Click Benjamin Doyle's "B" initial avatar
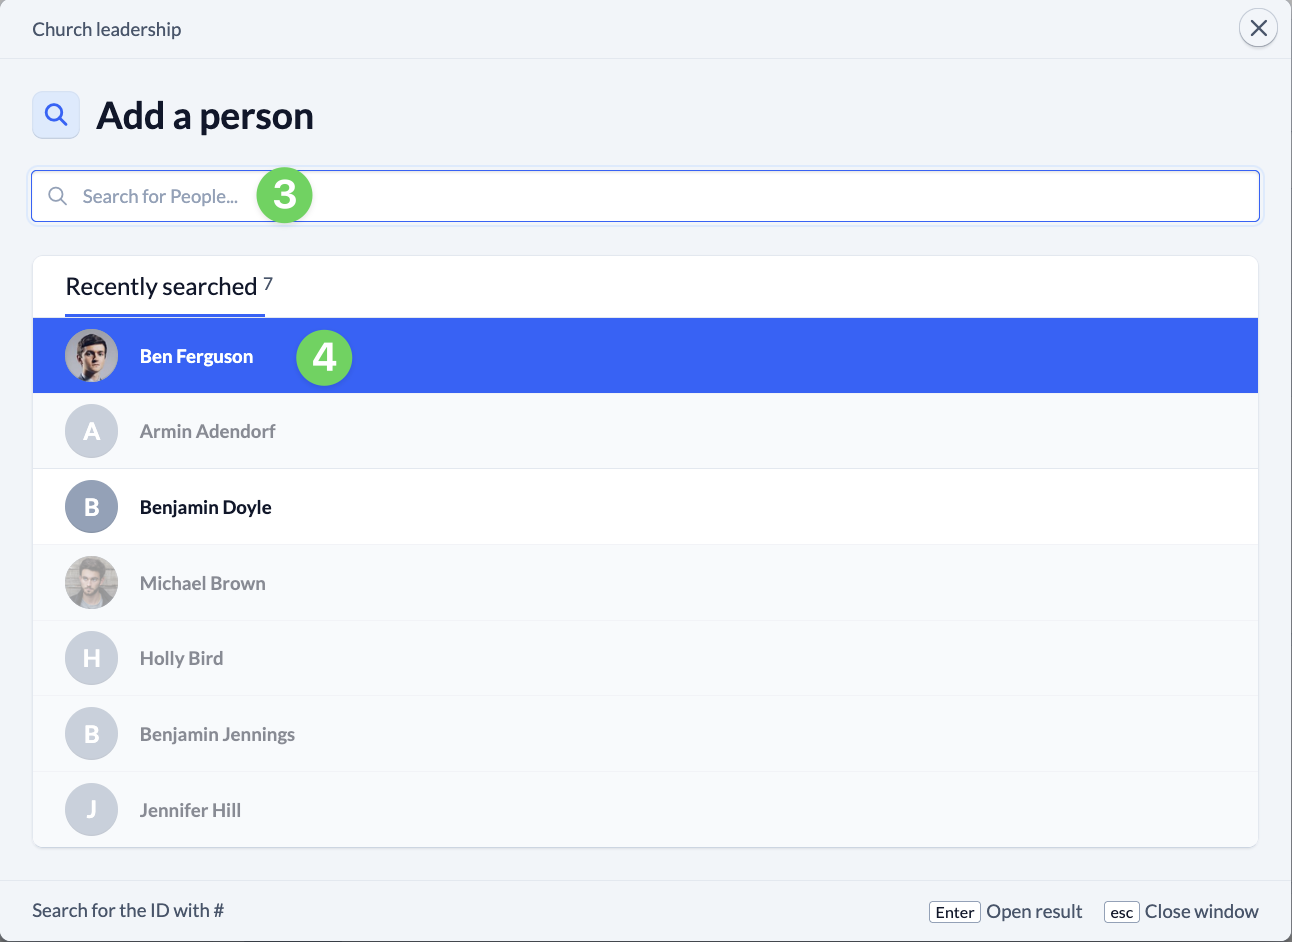 tap(91, 507)
